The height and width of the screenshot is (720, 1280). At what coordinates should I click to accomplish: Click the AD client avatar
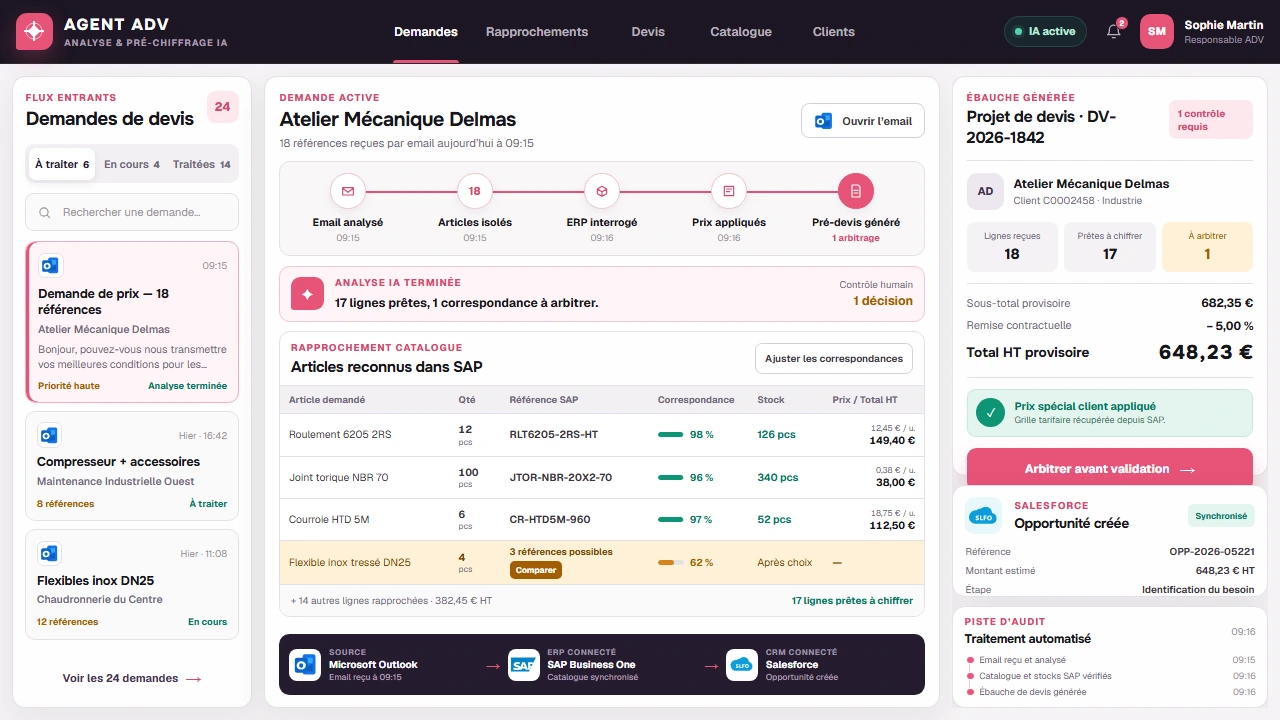(x=985, y=191)
